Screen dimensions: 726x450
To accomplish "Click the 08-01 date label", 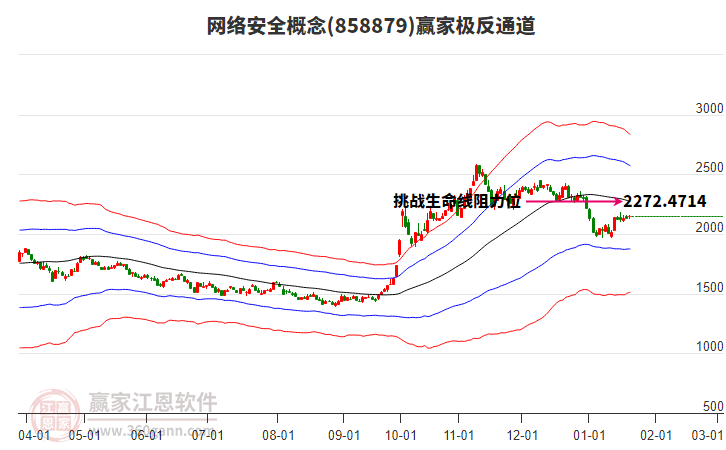I will pos(278,436).
